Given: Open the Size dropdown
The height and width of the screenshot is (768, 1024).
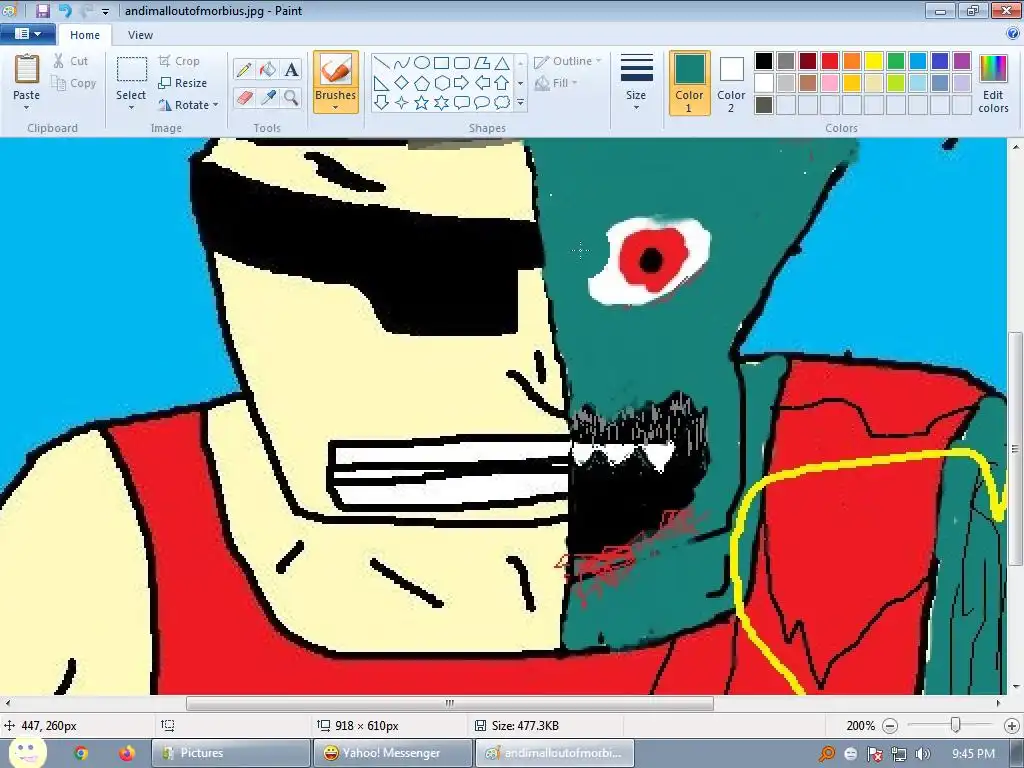Looking at the screenshot, I should tap(636, 83).
